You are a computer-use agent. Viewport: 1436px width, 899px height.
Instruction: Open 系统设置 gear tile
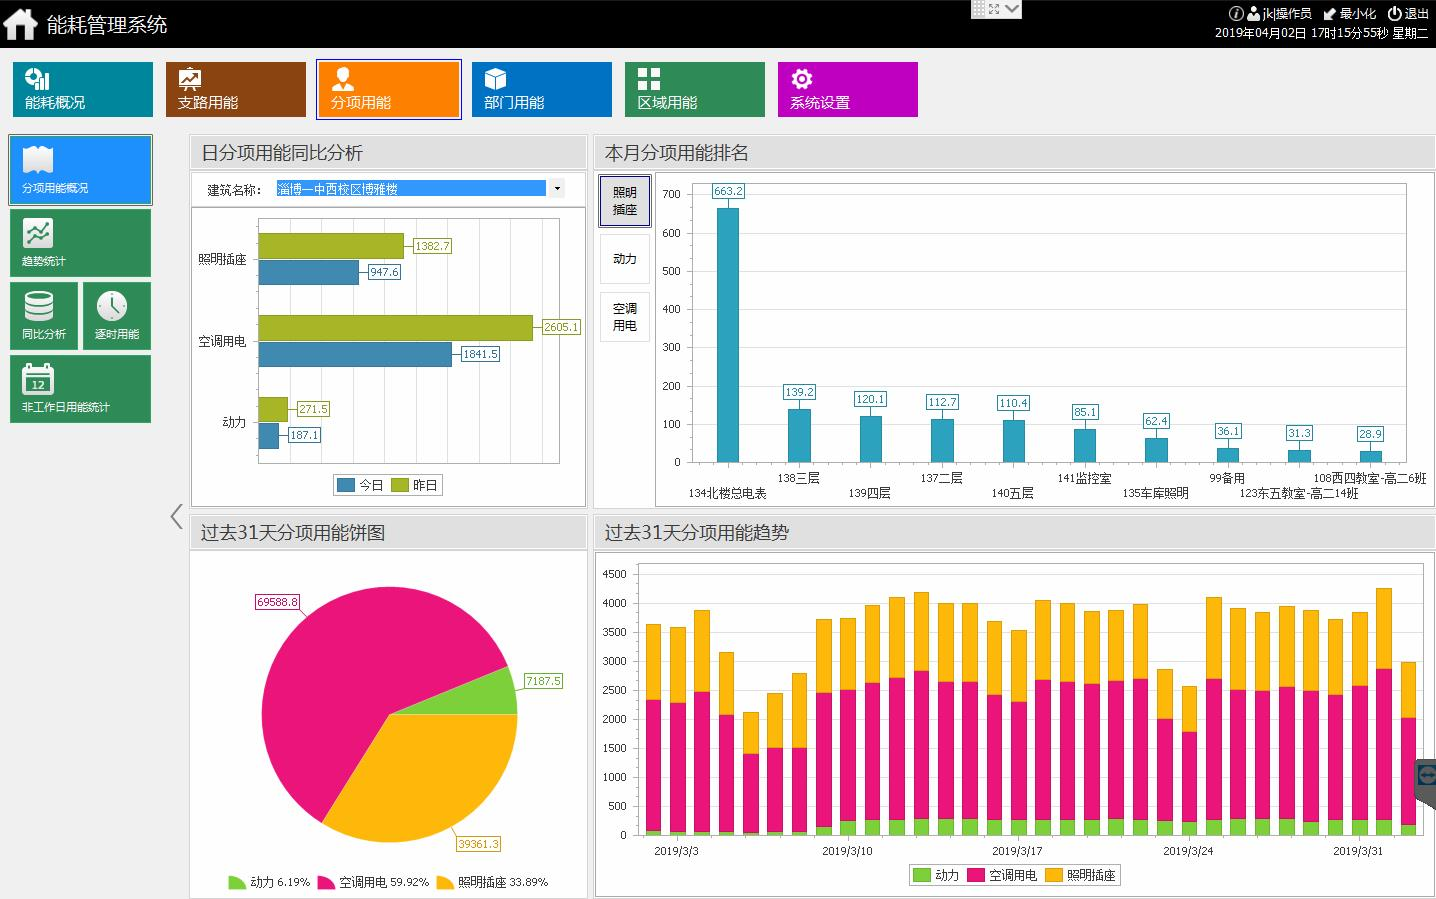[848, 90]
